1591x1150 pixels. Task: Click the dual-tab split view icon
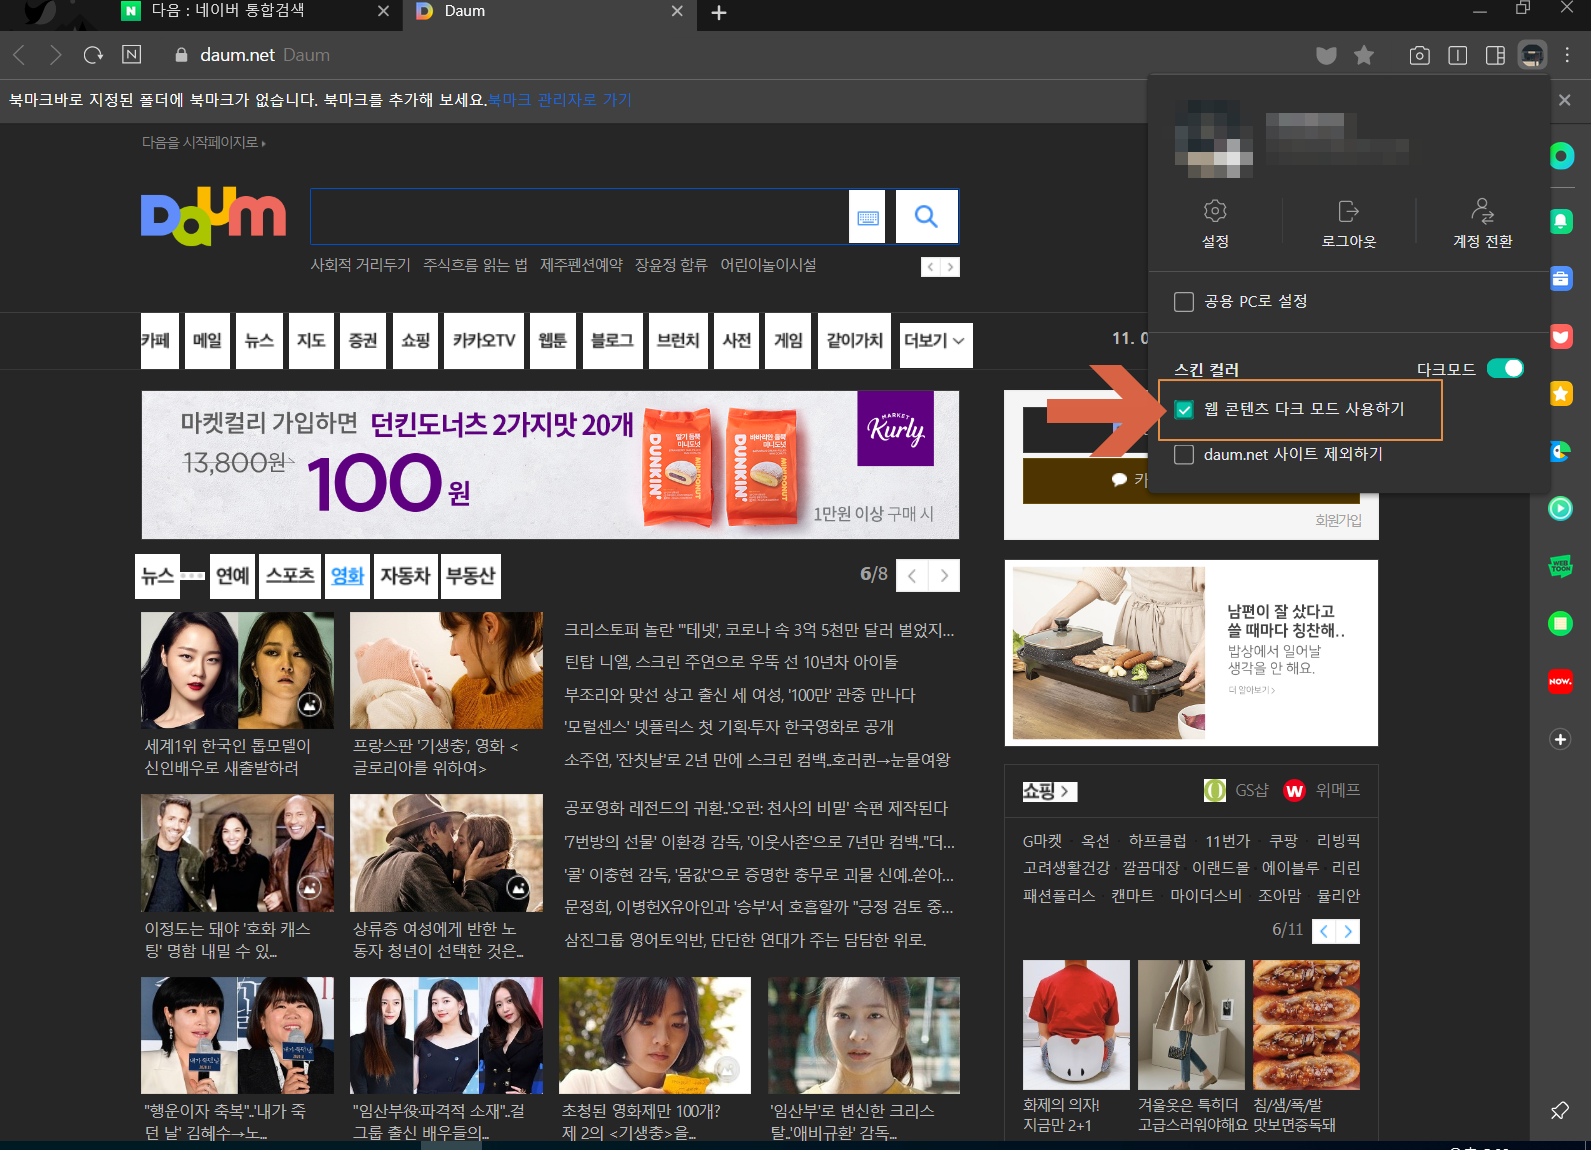tap(1458, 55)
